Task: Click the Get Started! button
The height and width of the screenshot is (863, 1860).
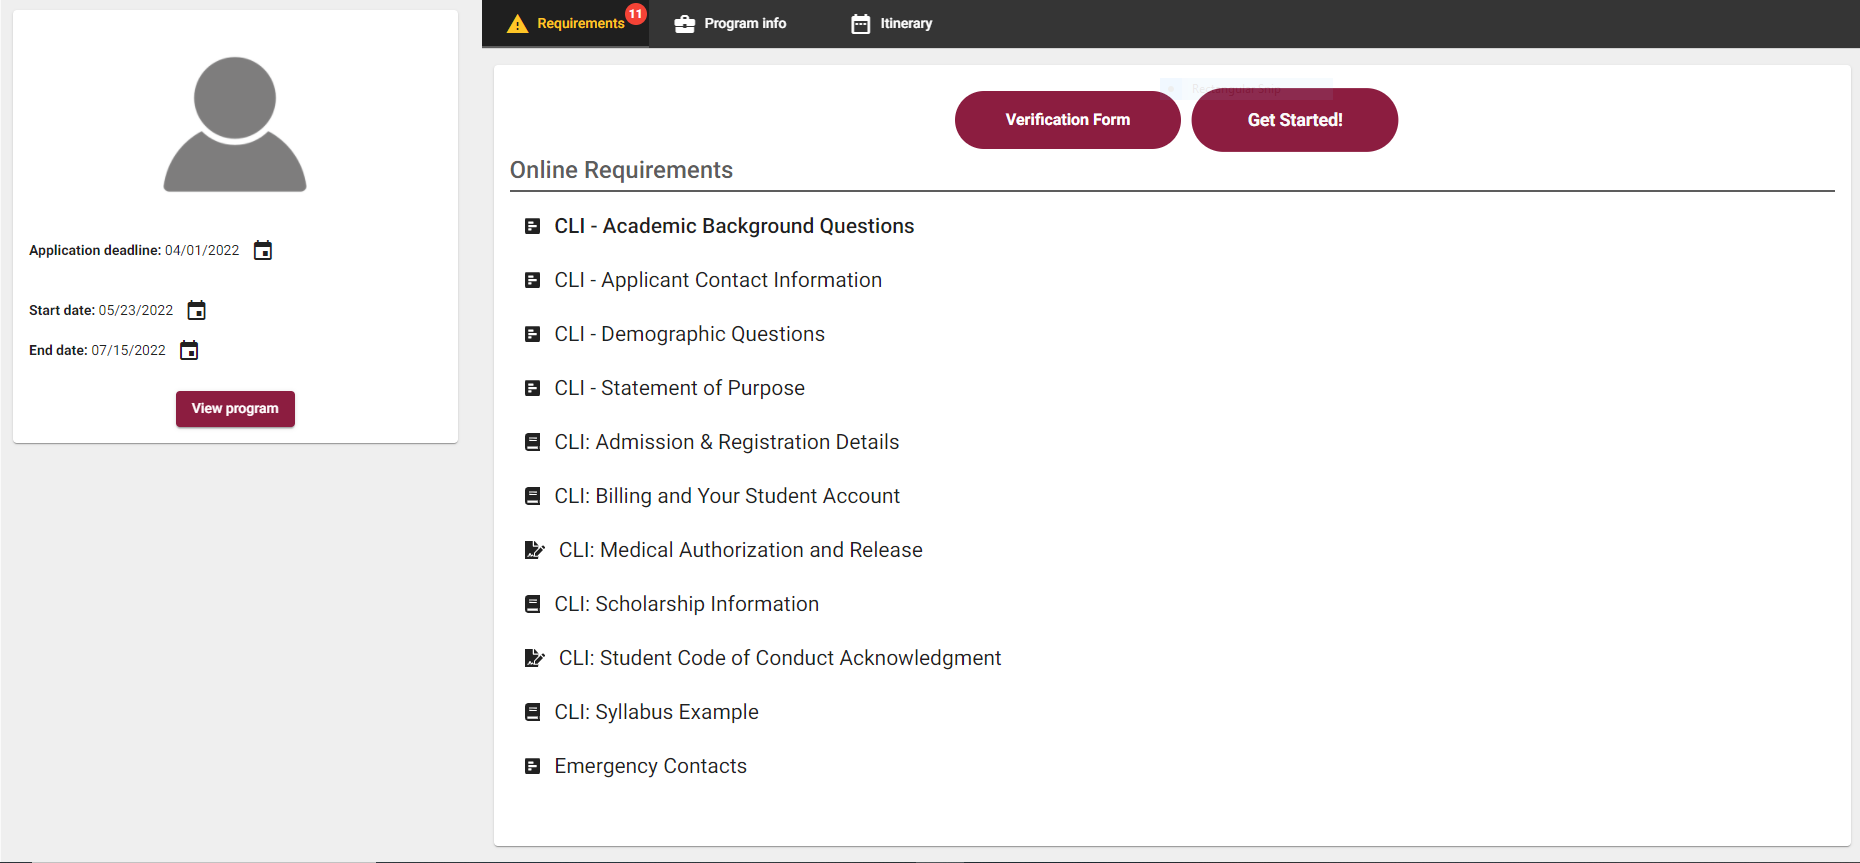Action: click(x=1295, y=120)
